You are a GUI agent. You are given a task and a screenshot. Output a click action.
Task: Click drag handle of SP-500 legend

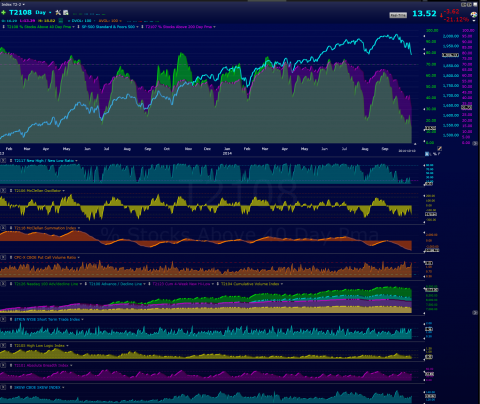(x=79, y=27)
